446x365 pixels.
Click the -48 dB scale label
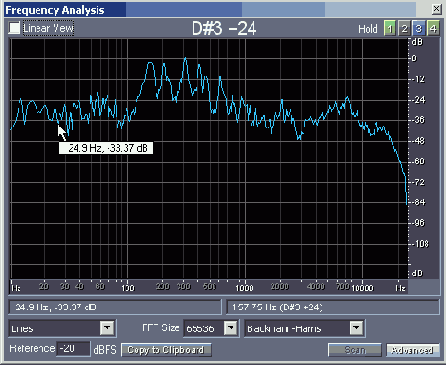click(x=418, y=141)
